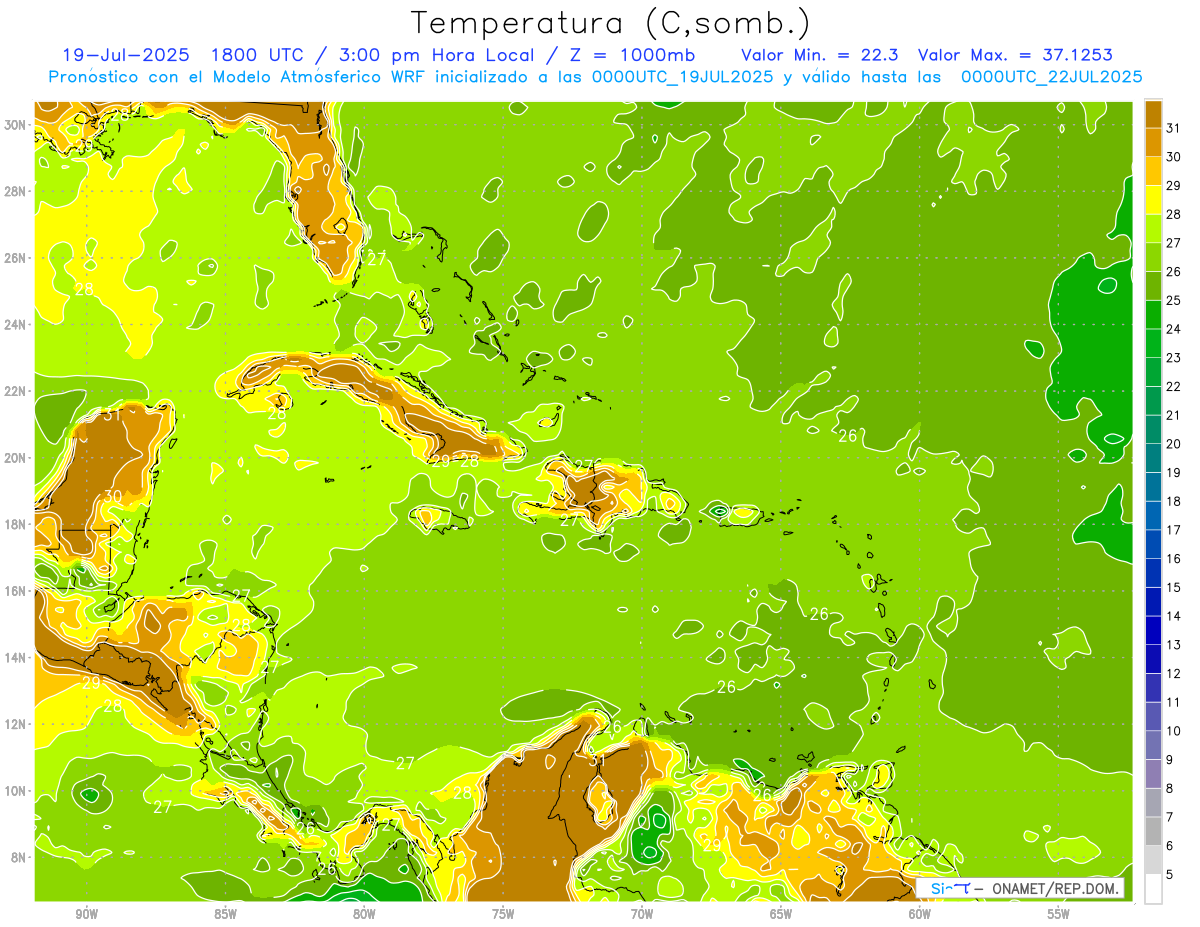Click the '80W' longitude axis label
This screenshot has height=927, width=1200.
(364, 914)
